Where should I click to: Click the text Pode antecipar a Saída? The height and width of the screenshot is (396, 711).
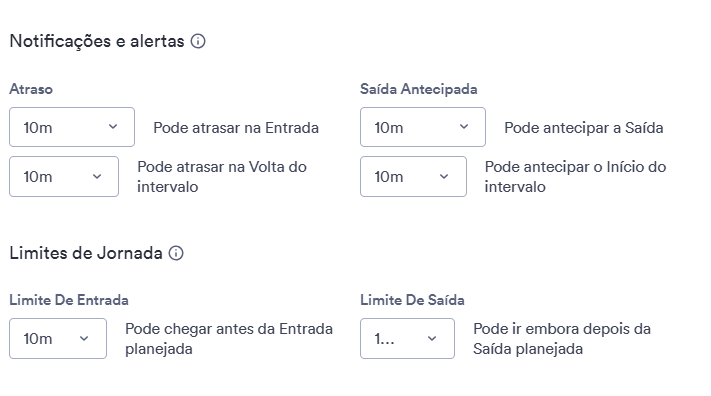click(584, 128)
